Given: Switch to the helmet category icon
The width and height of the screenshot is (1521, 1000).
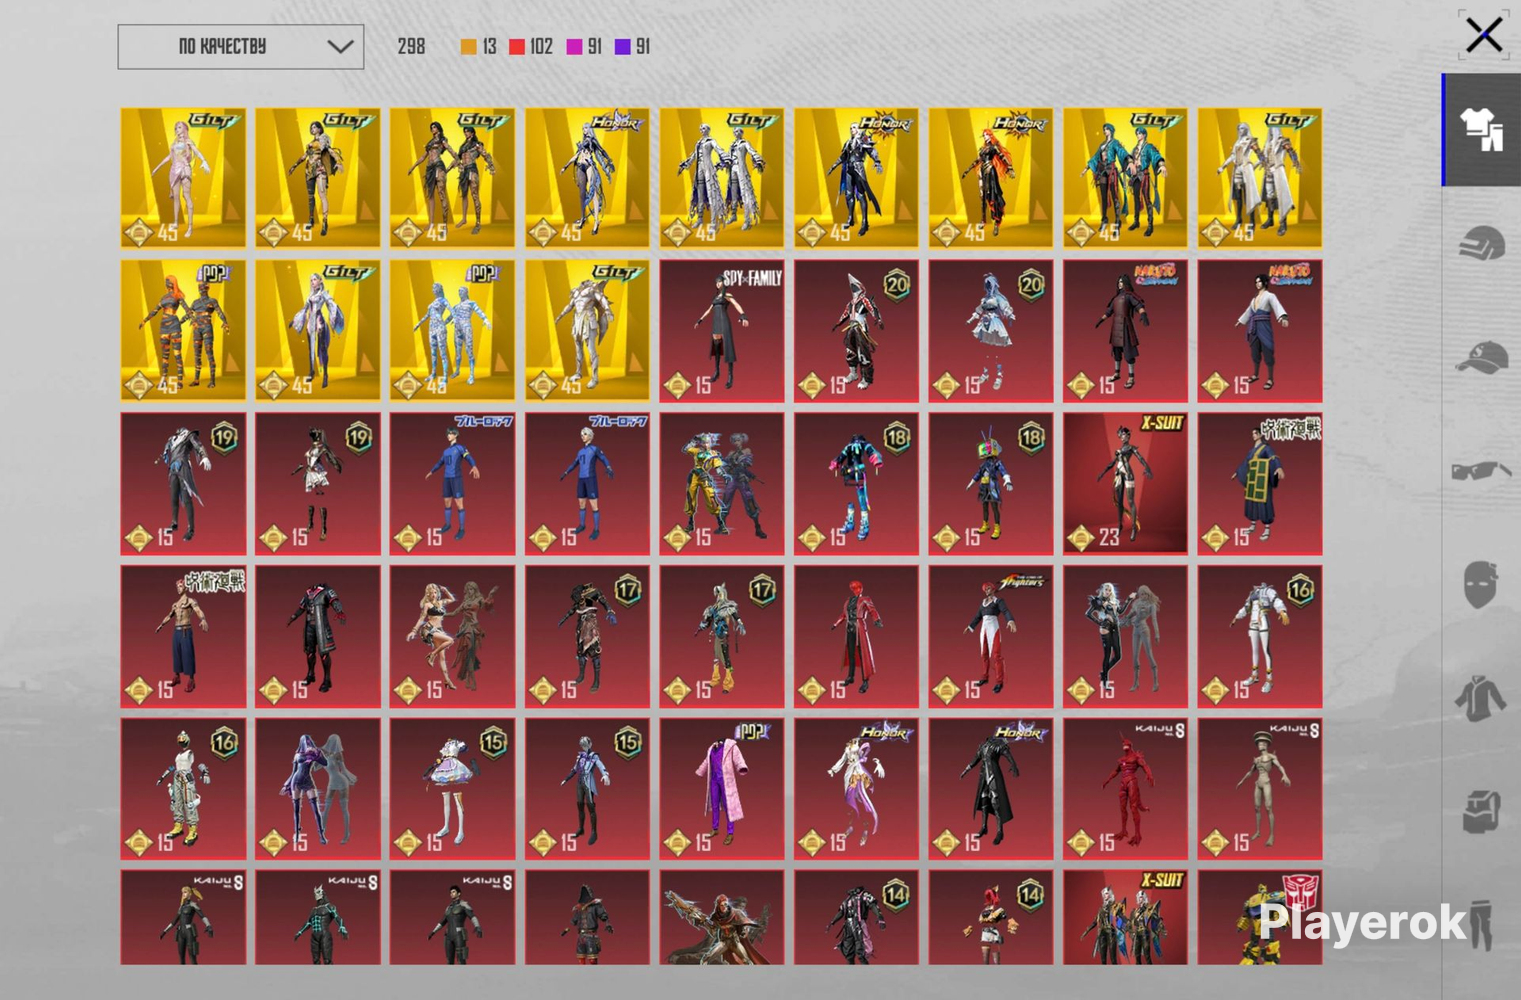Looking at the screenshot, I should pos(1481,243).
